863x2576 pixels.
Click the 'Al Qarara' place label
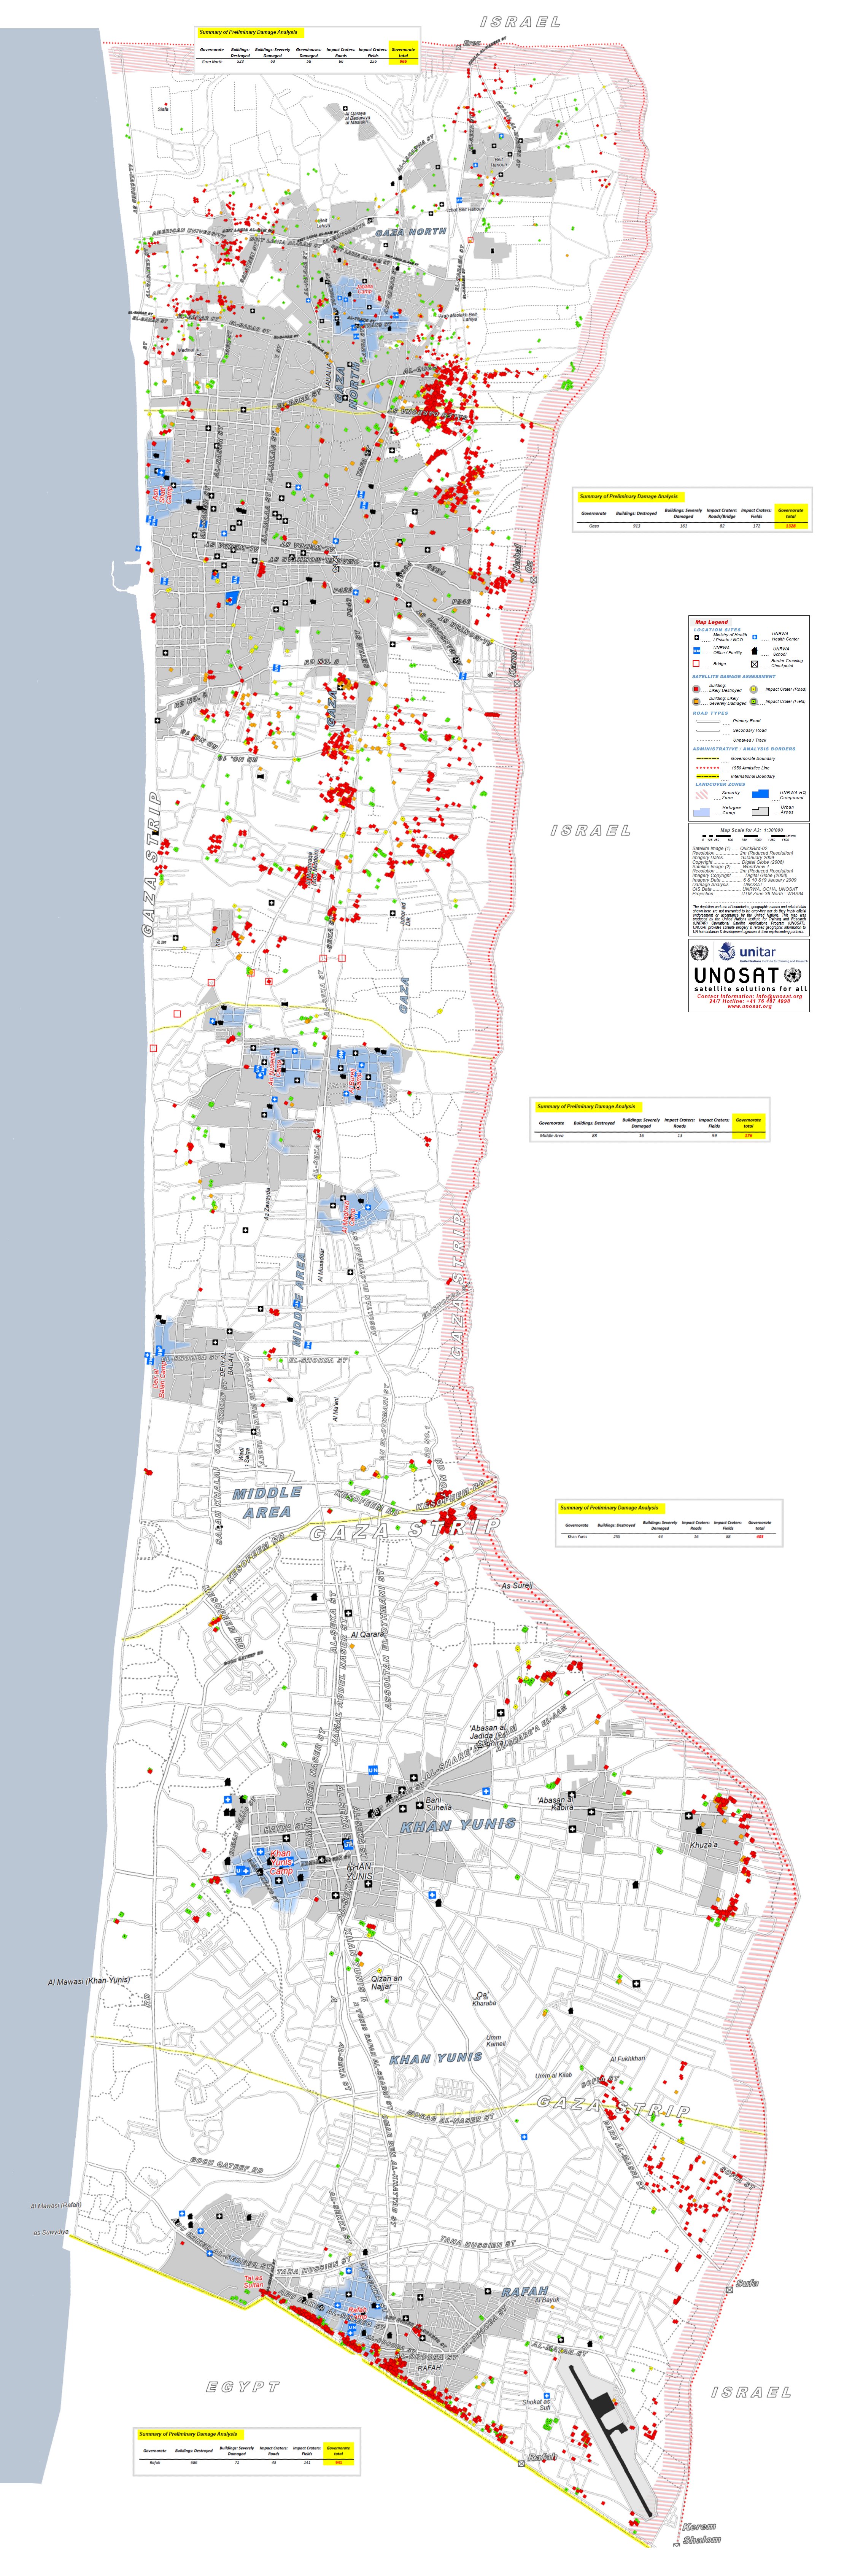click(368, 1635)
